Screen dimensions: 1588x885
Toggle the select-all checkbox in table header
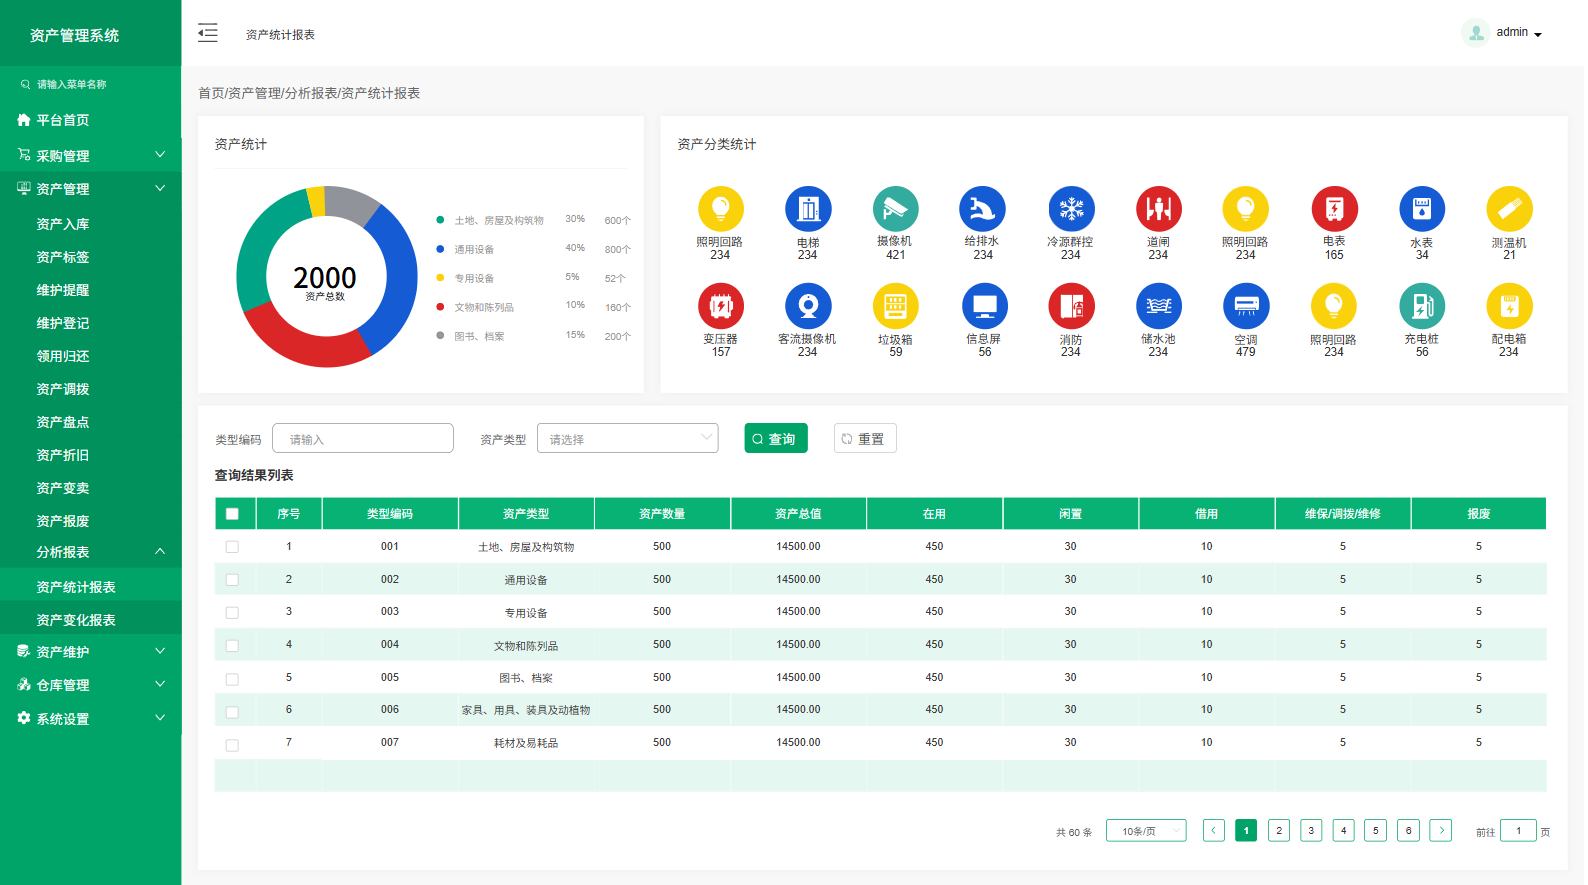pos(232,514)
